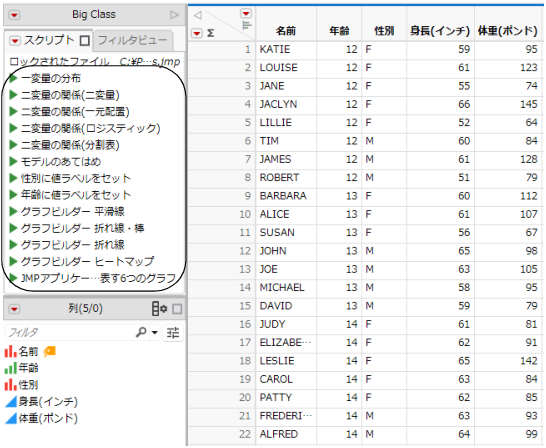Select 体重(ポンド) in the columns list
The image size is (546, 448).
[x=48, y=418]
